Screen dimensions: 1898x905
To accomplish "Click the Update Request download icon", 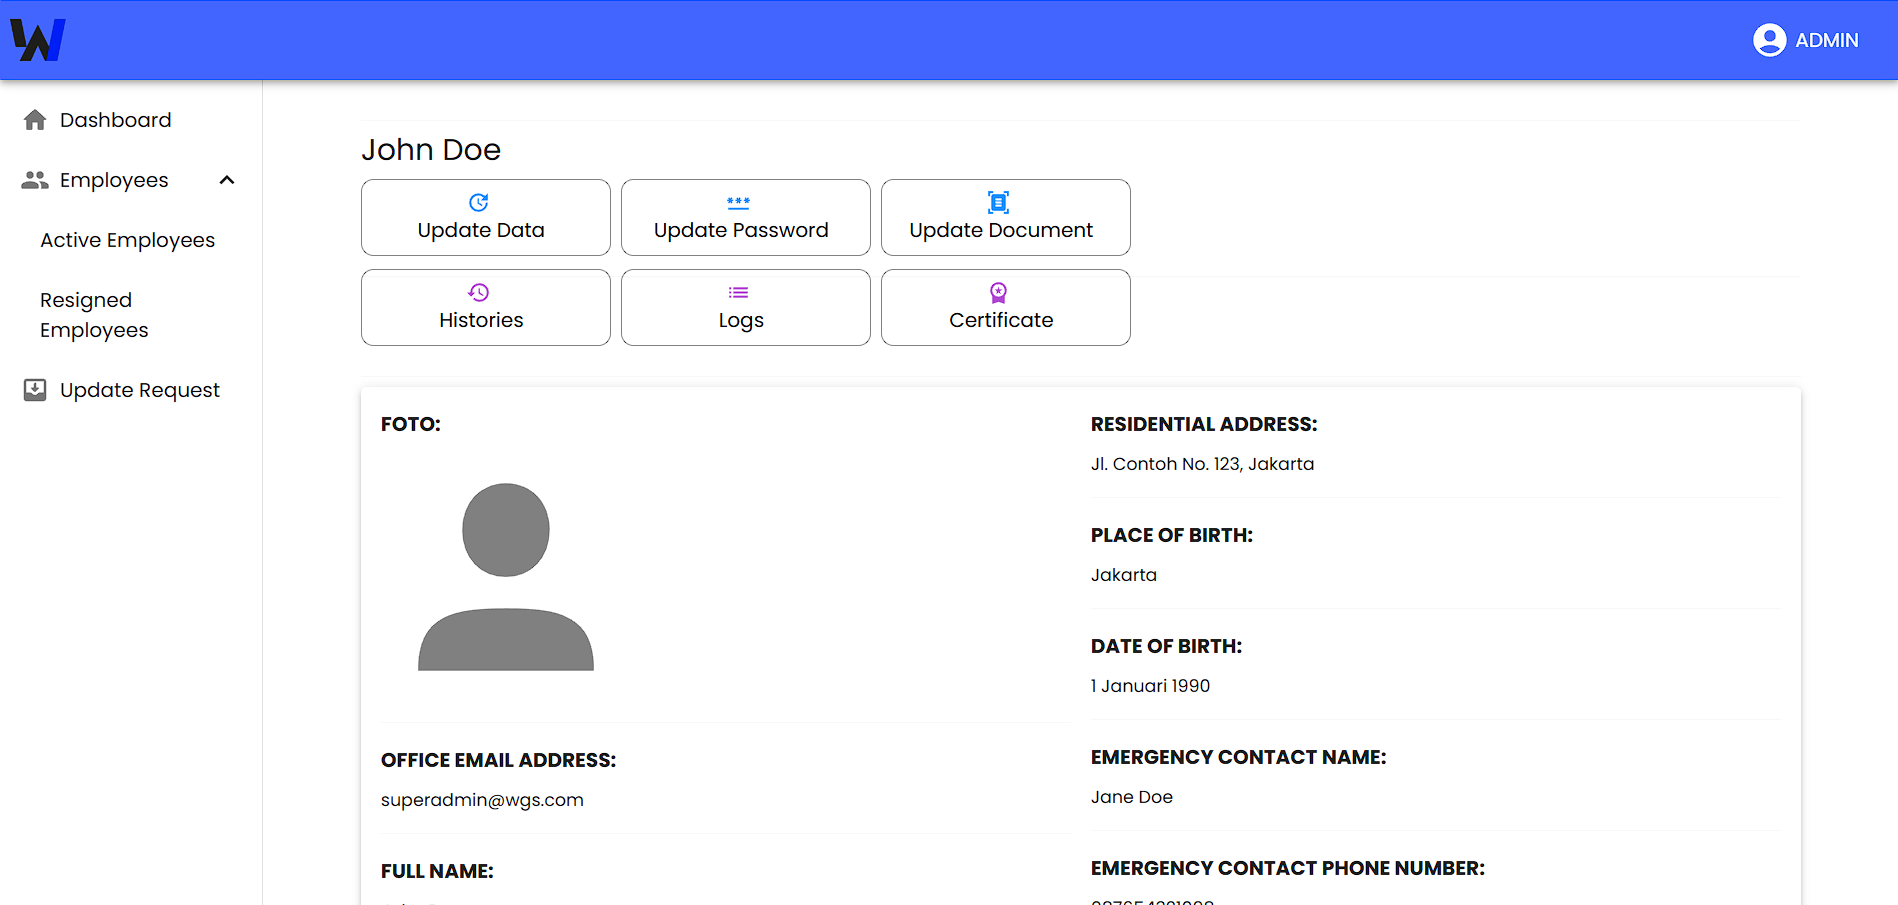I will (x=35, y=390).
